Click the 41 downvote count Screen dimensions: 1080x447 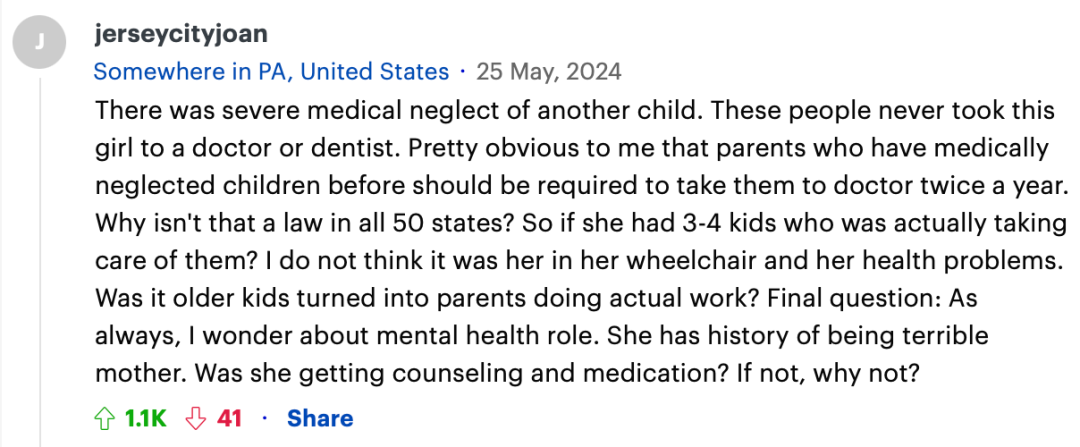point(230,417)
